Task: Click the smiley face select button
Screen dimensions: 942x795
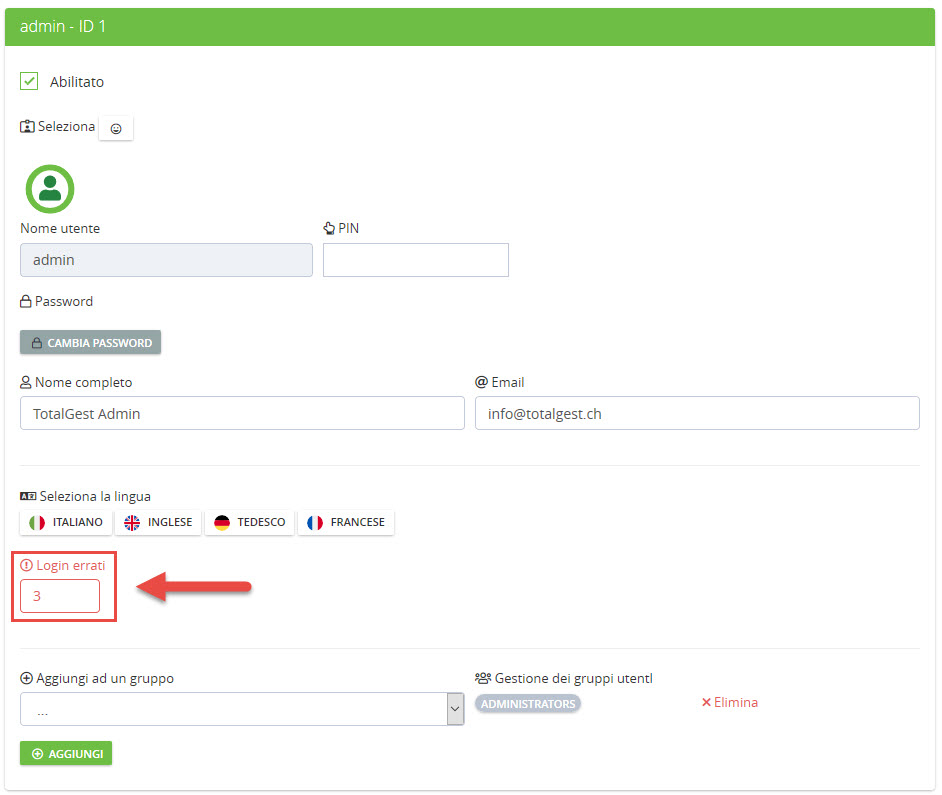Action: coord(116,129)
